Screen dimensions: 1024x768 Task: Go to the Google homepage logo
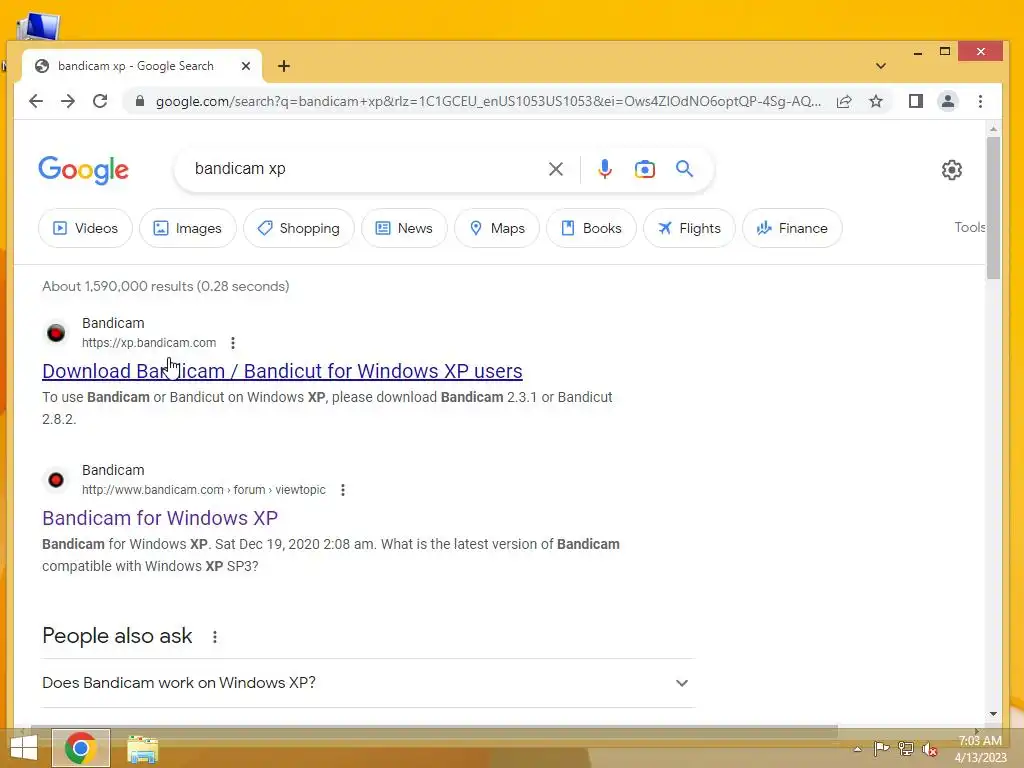click(84, 170)
